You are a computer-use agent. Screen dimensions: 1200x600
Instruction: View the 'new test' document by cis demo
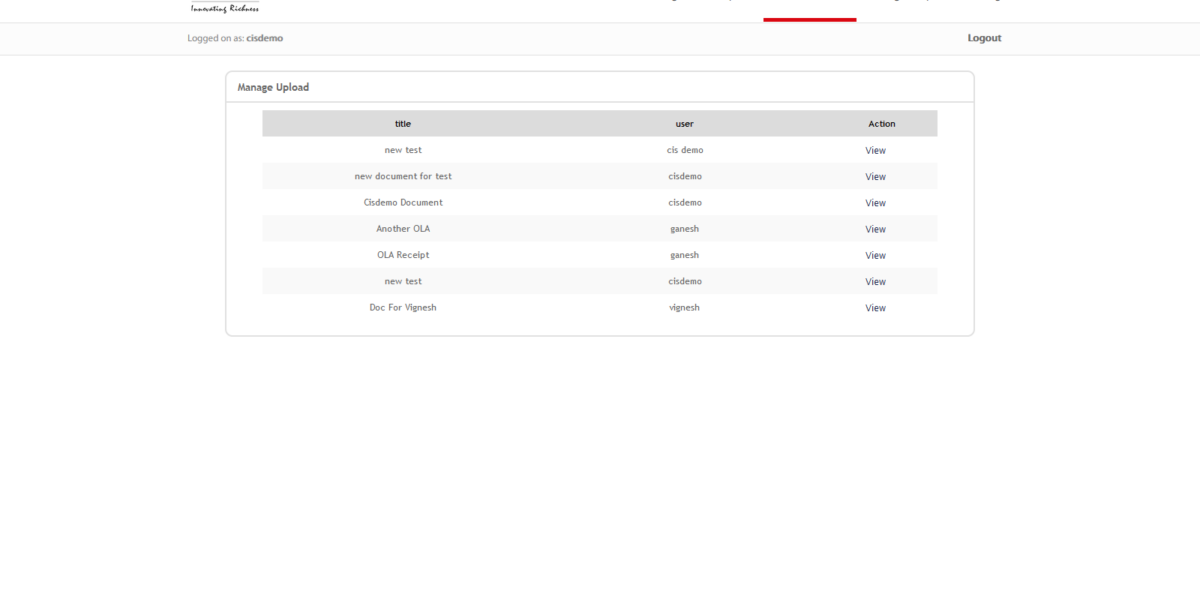point(875,150)
